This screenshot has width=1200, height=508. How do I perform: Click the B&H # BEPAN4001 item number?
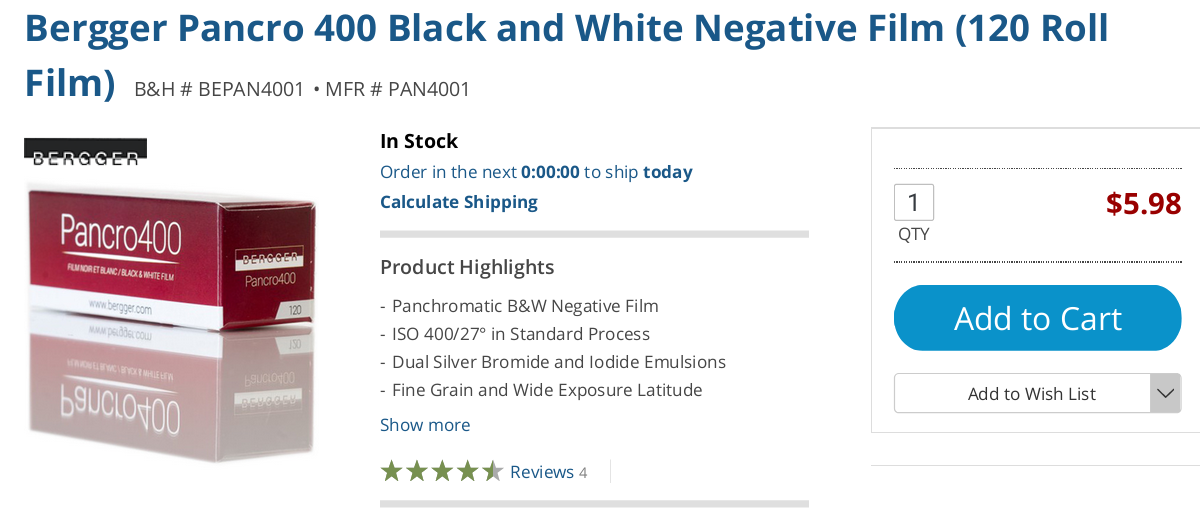tap(219, 89)
